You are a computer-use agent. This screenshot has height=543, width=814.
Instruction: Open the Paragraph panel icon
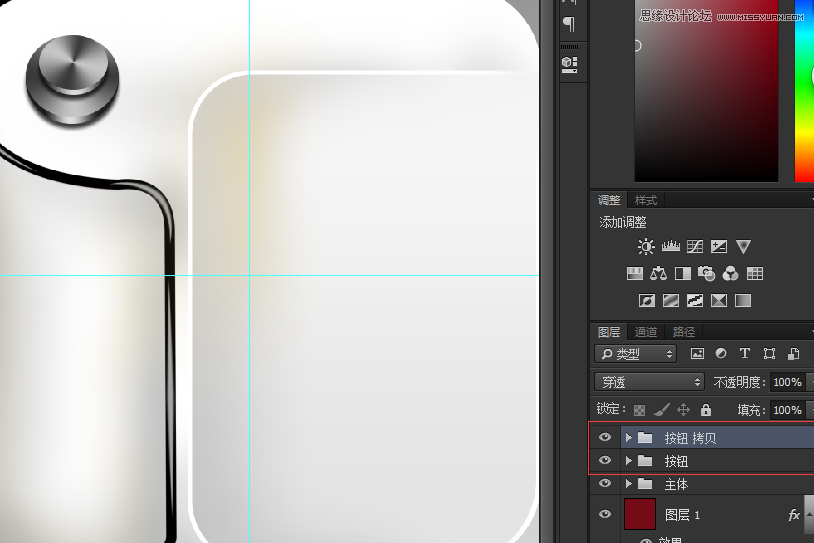tap(569, 24)
